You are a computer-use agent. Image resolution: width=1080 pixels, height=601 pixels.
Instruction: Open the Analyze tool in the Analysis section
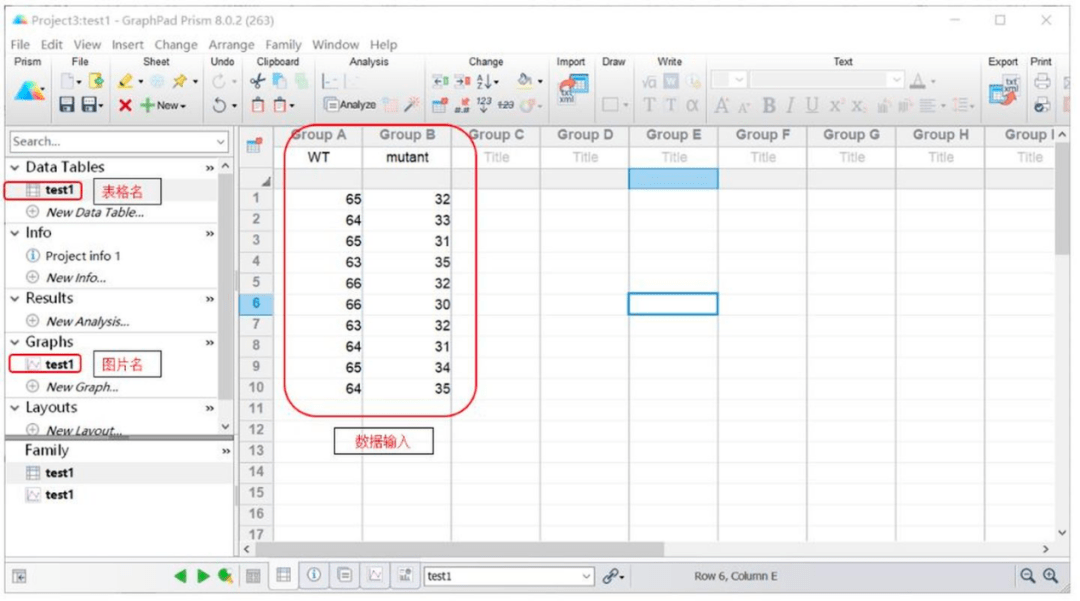pos(352,103)
